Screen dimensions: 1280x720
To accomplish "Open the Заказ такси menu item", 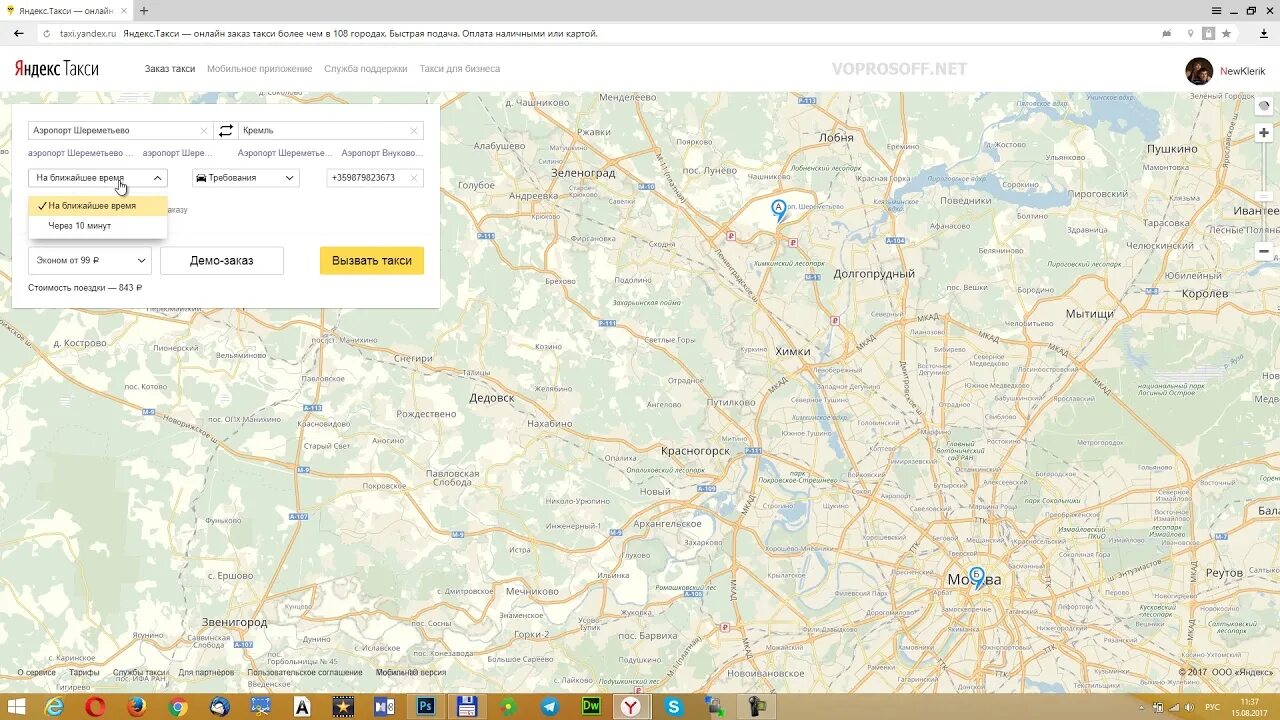I will pos(170,69).
